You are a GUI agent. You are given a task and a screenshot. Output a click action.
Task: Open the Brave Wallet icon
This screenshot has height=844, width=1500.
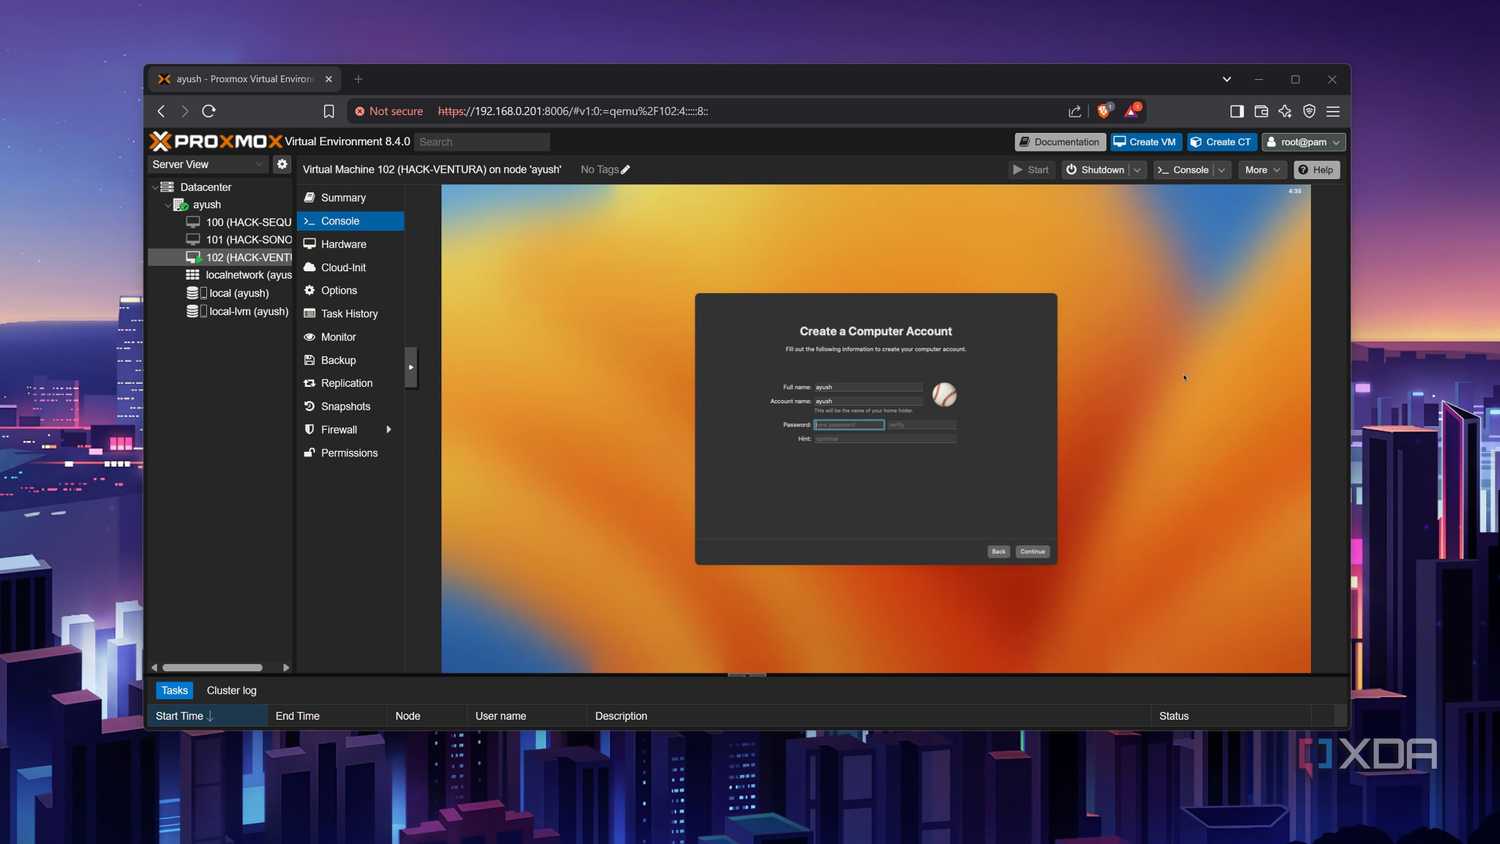coord(1261,111)
